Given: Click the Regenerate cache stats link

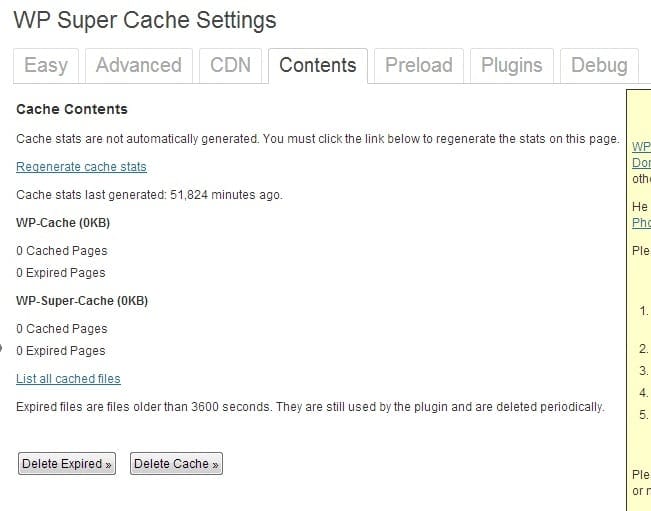Looking at the screenshot, I should coord(81,167).
